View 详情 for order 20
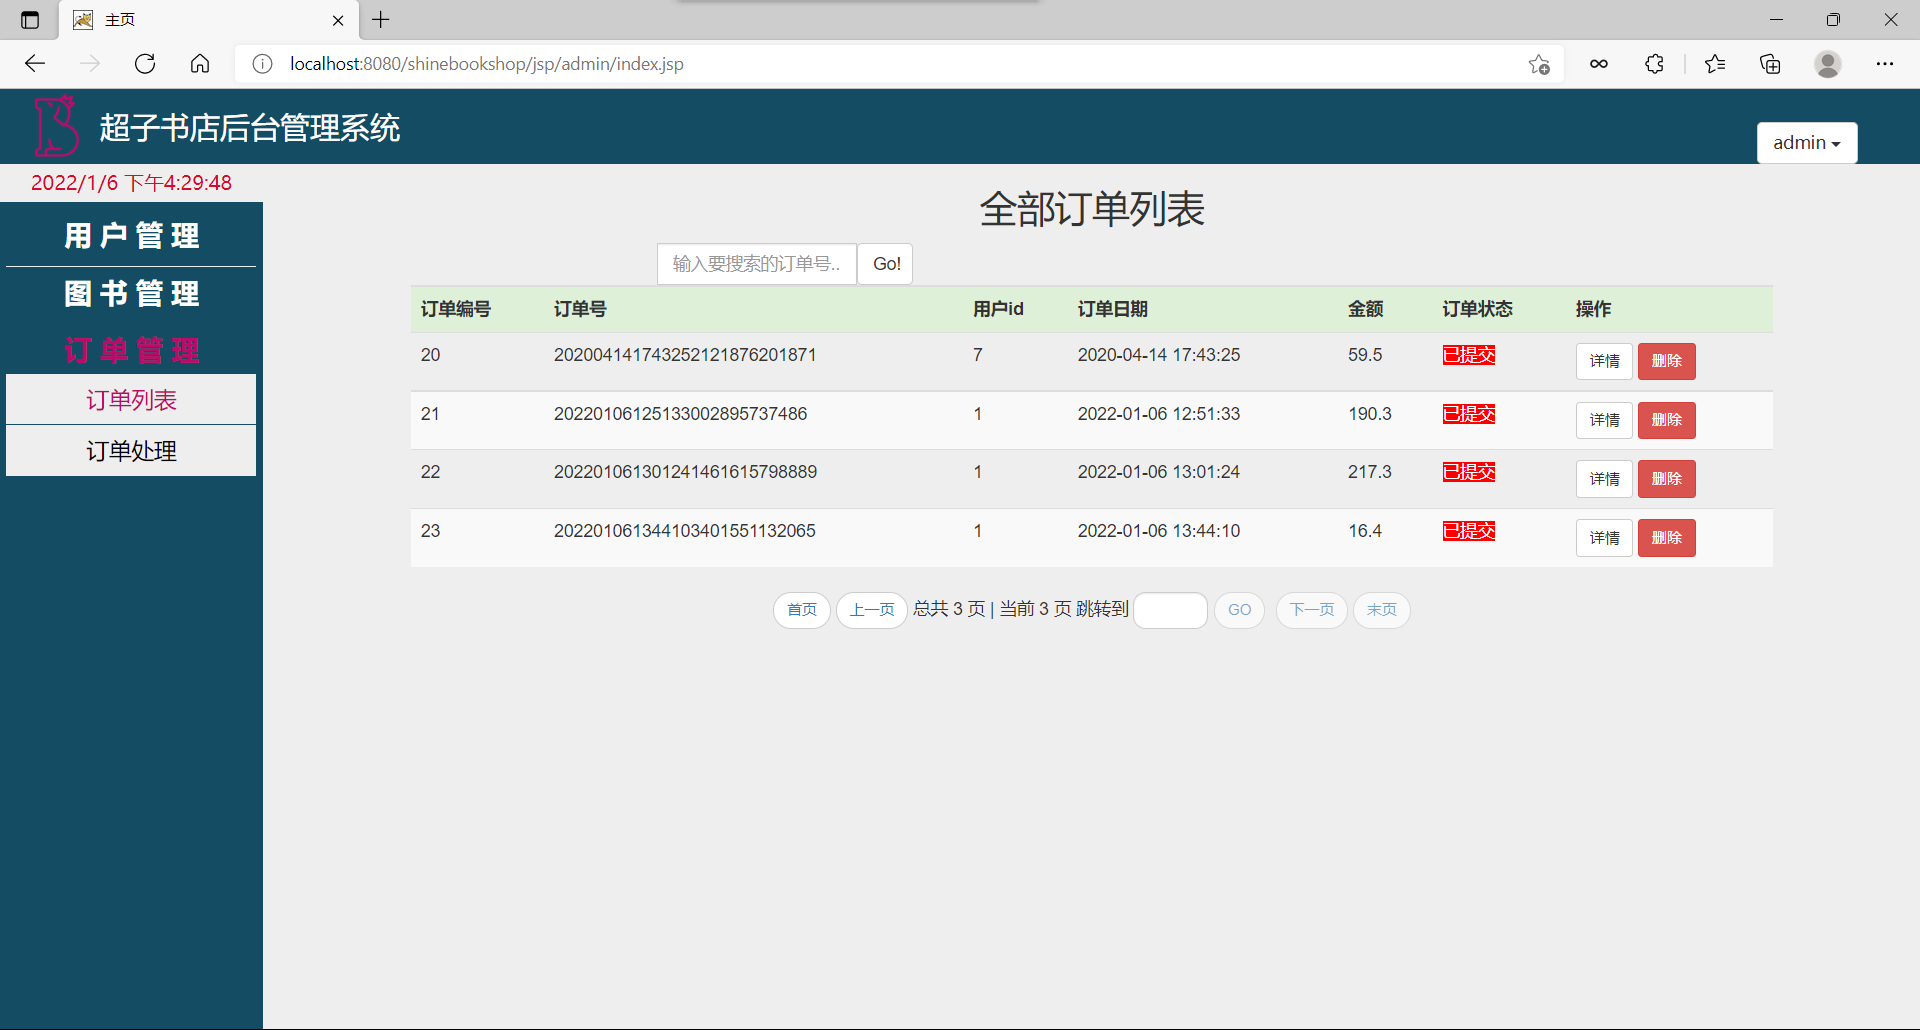Image resolution: width=1920 pixels, height=1030 pixels. tap(1604, 361)
